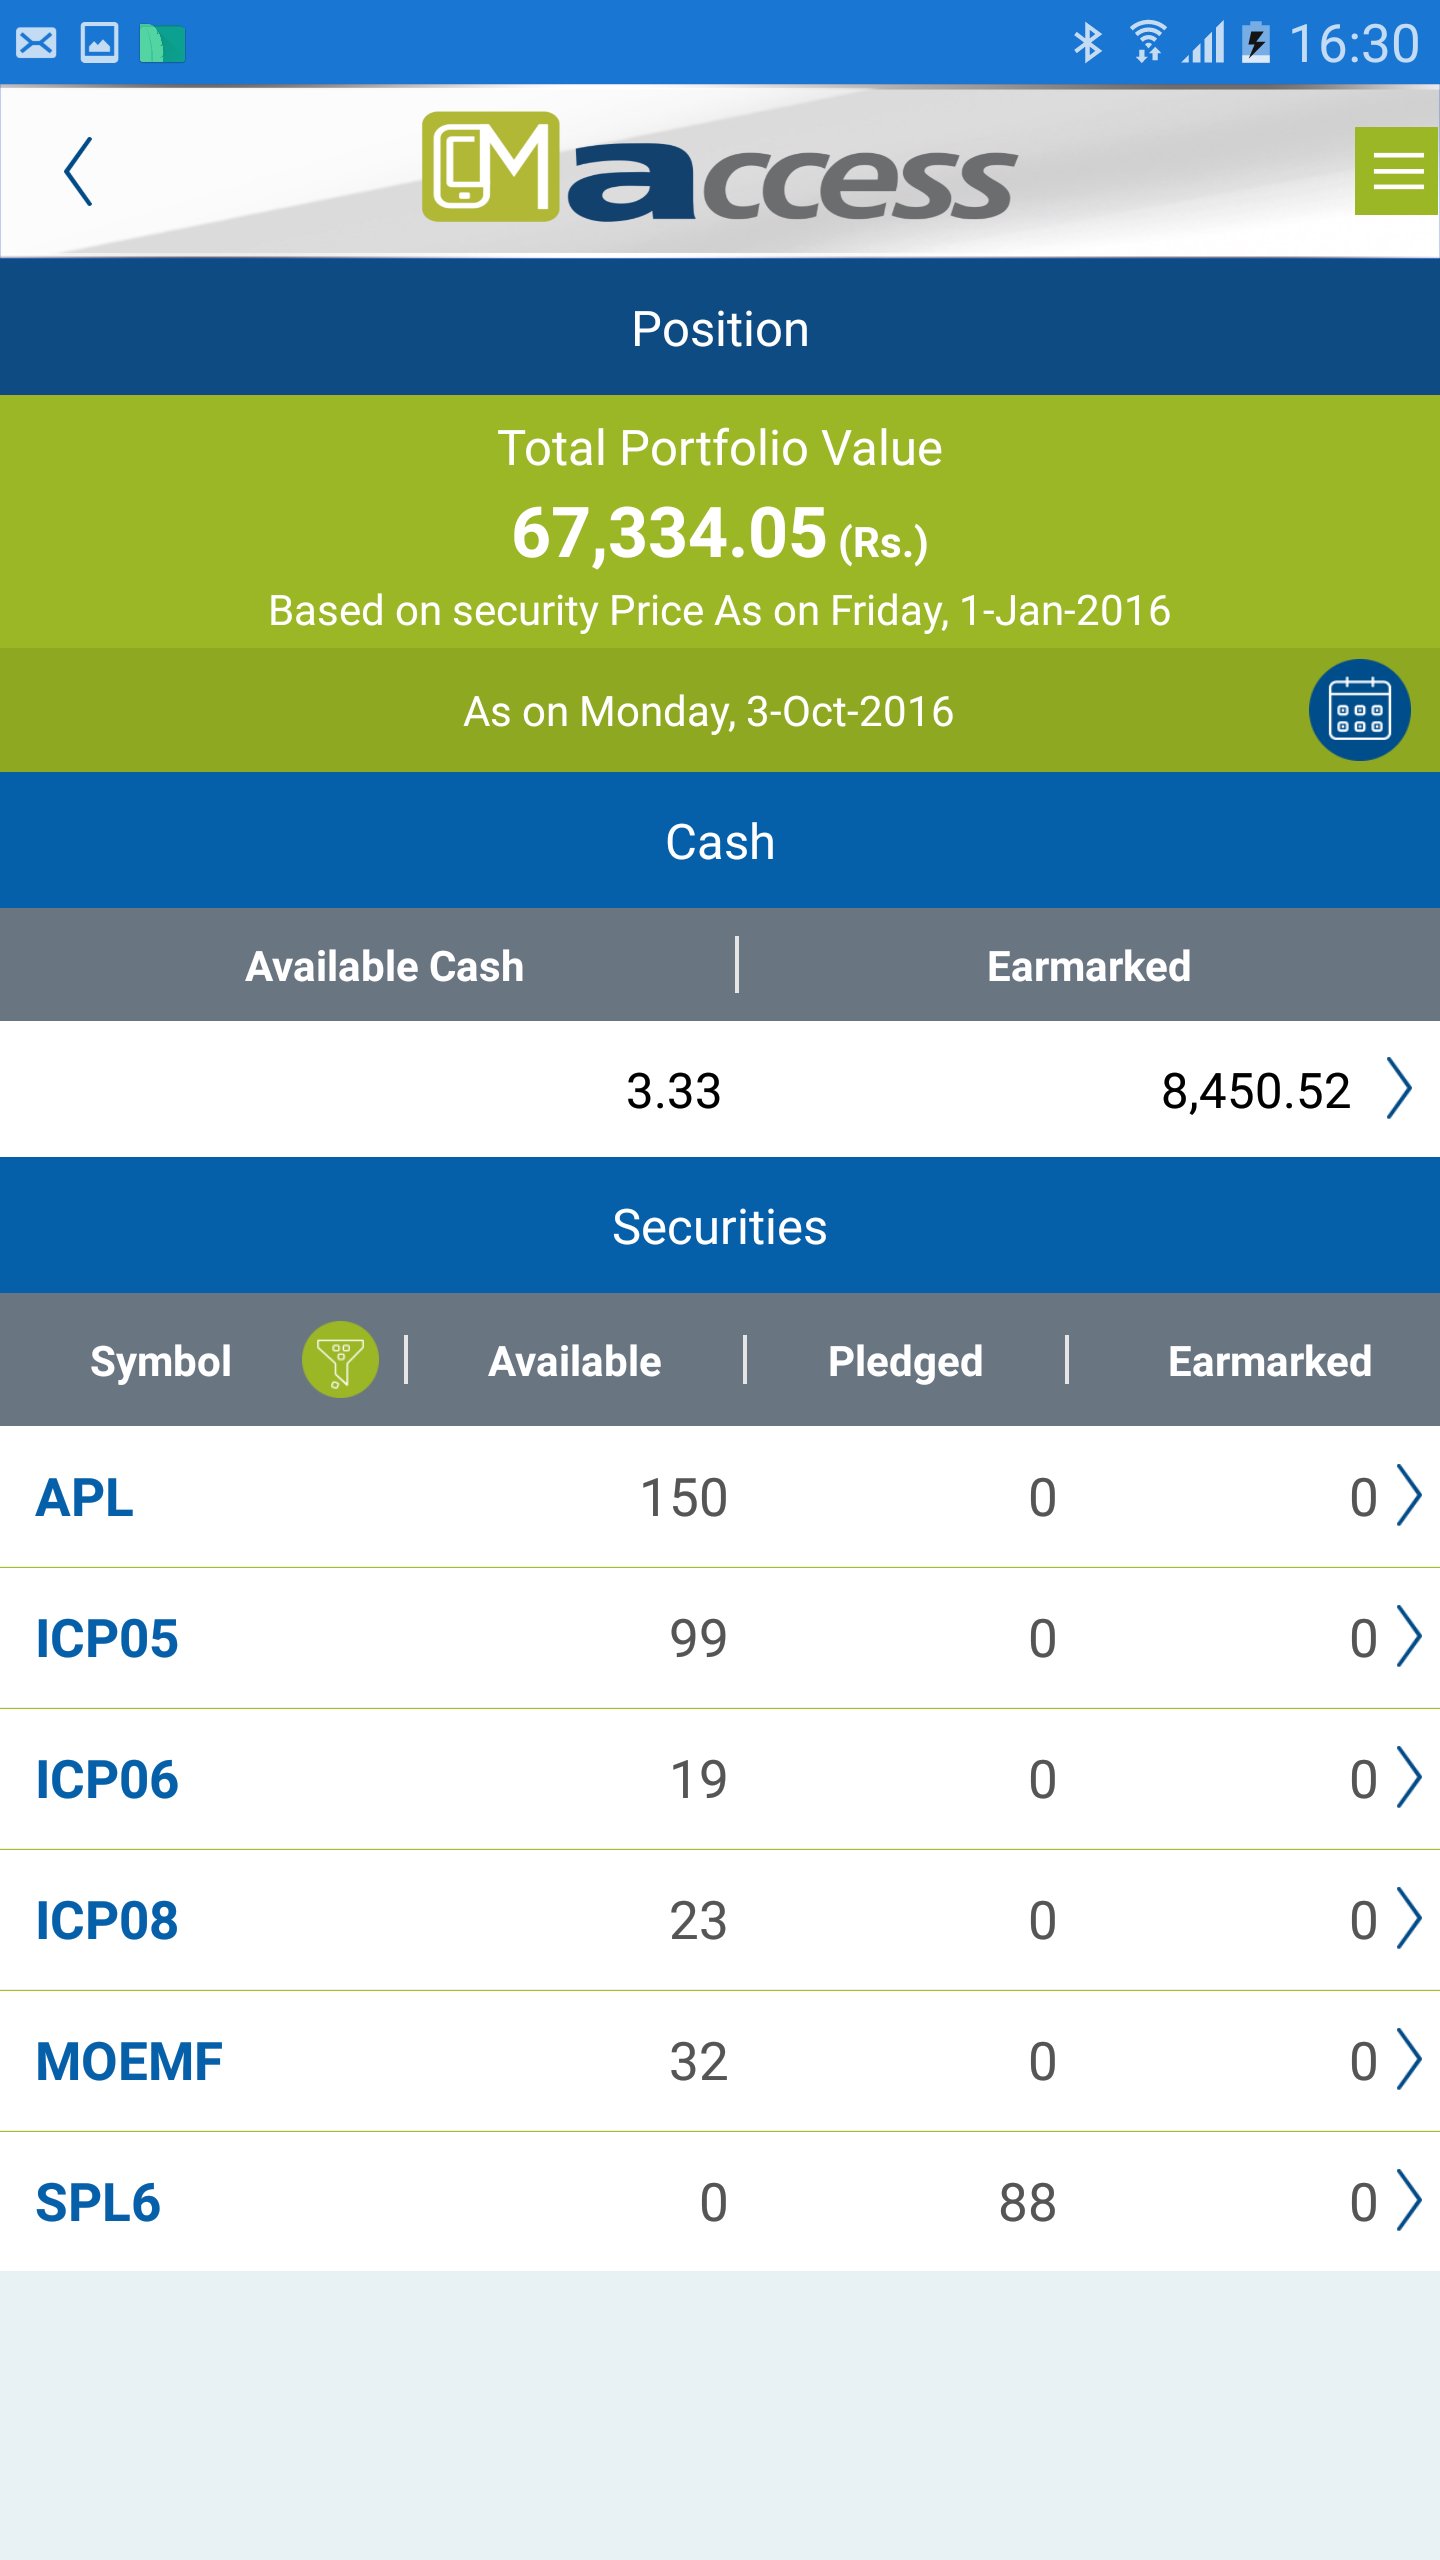Expand the APL row chevron
The height and width of the screenshot is (2560, 1440).
[1408, 1496]
